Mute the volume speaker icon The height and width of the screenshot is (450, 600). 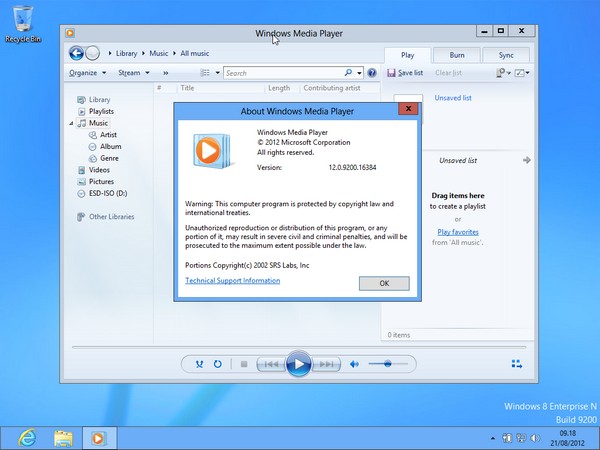pos(354,364)
